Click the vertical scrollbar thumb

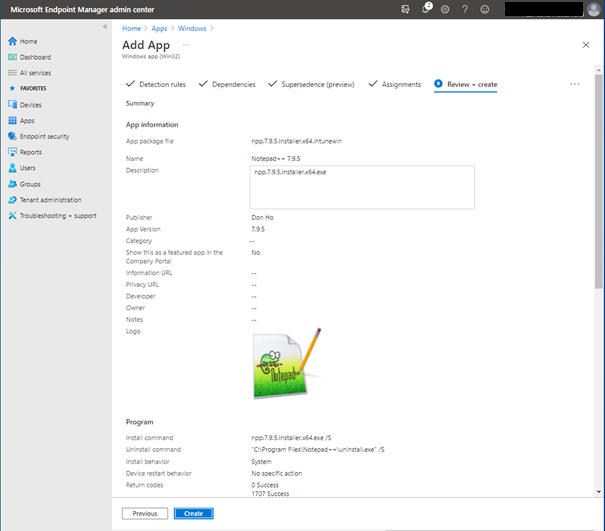click(598, 181)
